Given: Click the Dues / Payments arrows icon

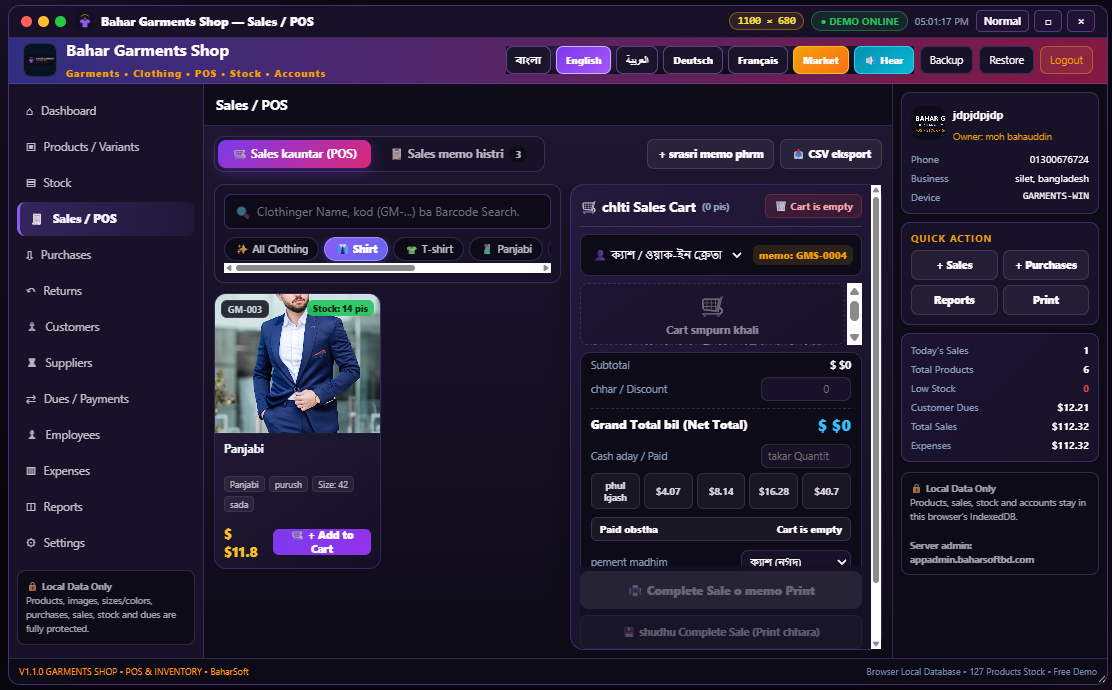Looking at the screenshot, I should coord(30,399).
